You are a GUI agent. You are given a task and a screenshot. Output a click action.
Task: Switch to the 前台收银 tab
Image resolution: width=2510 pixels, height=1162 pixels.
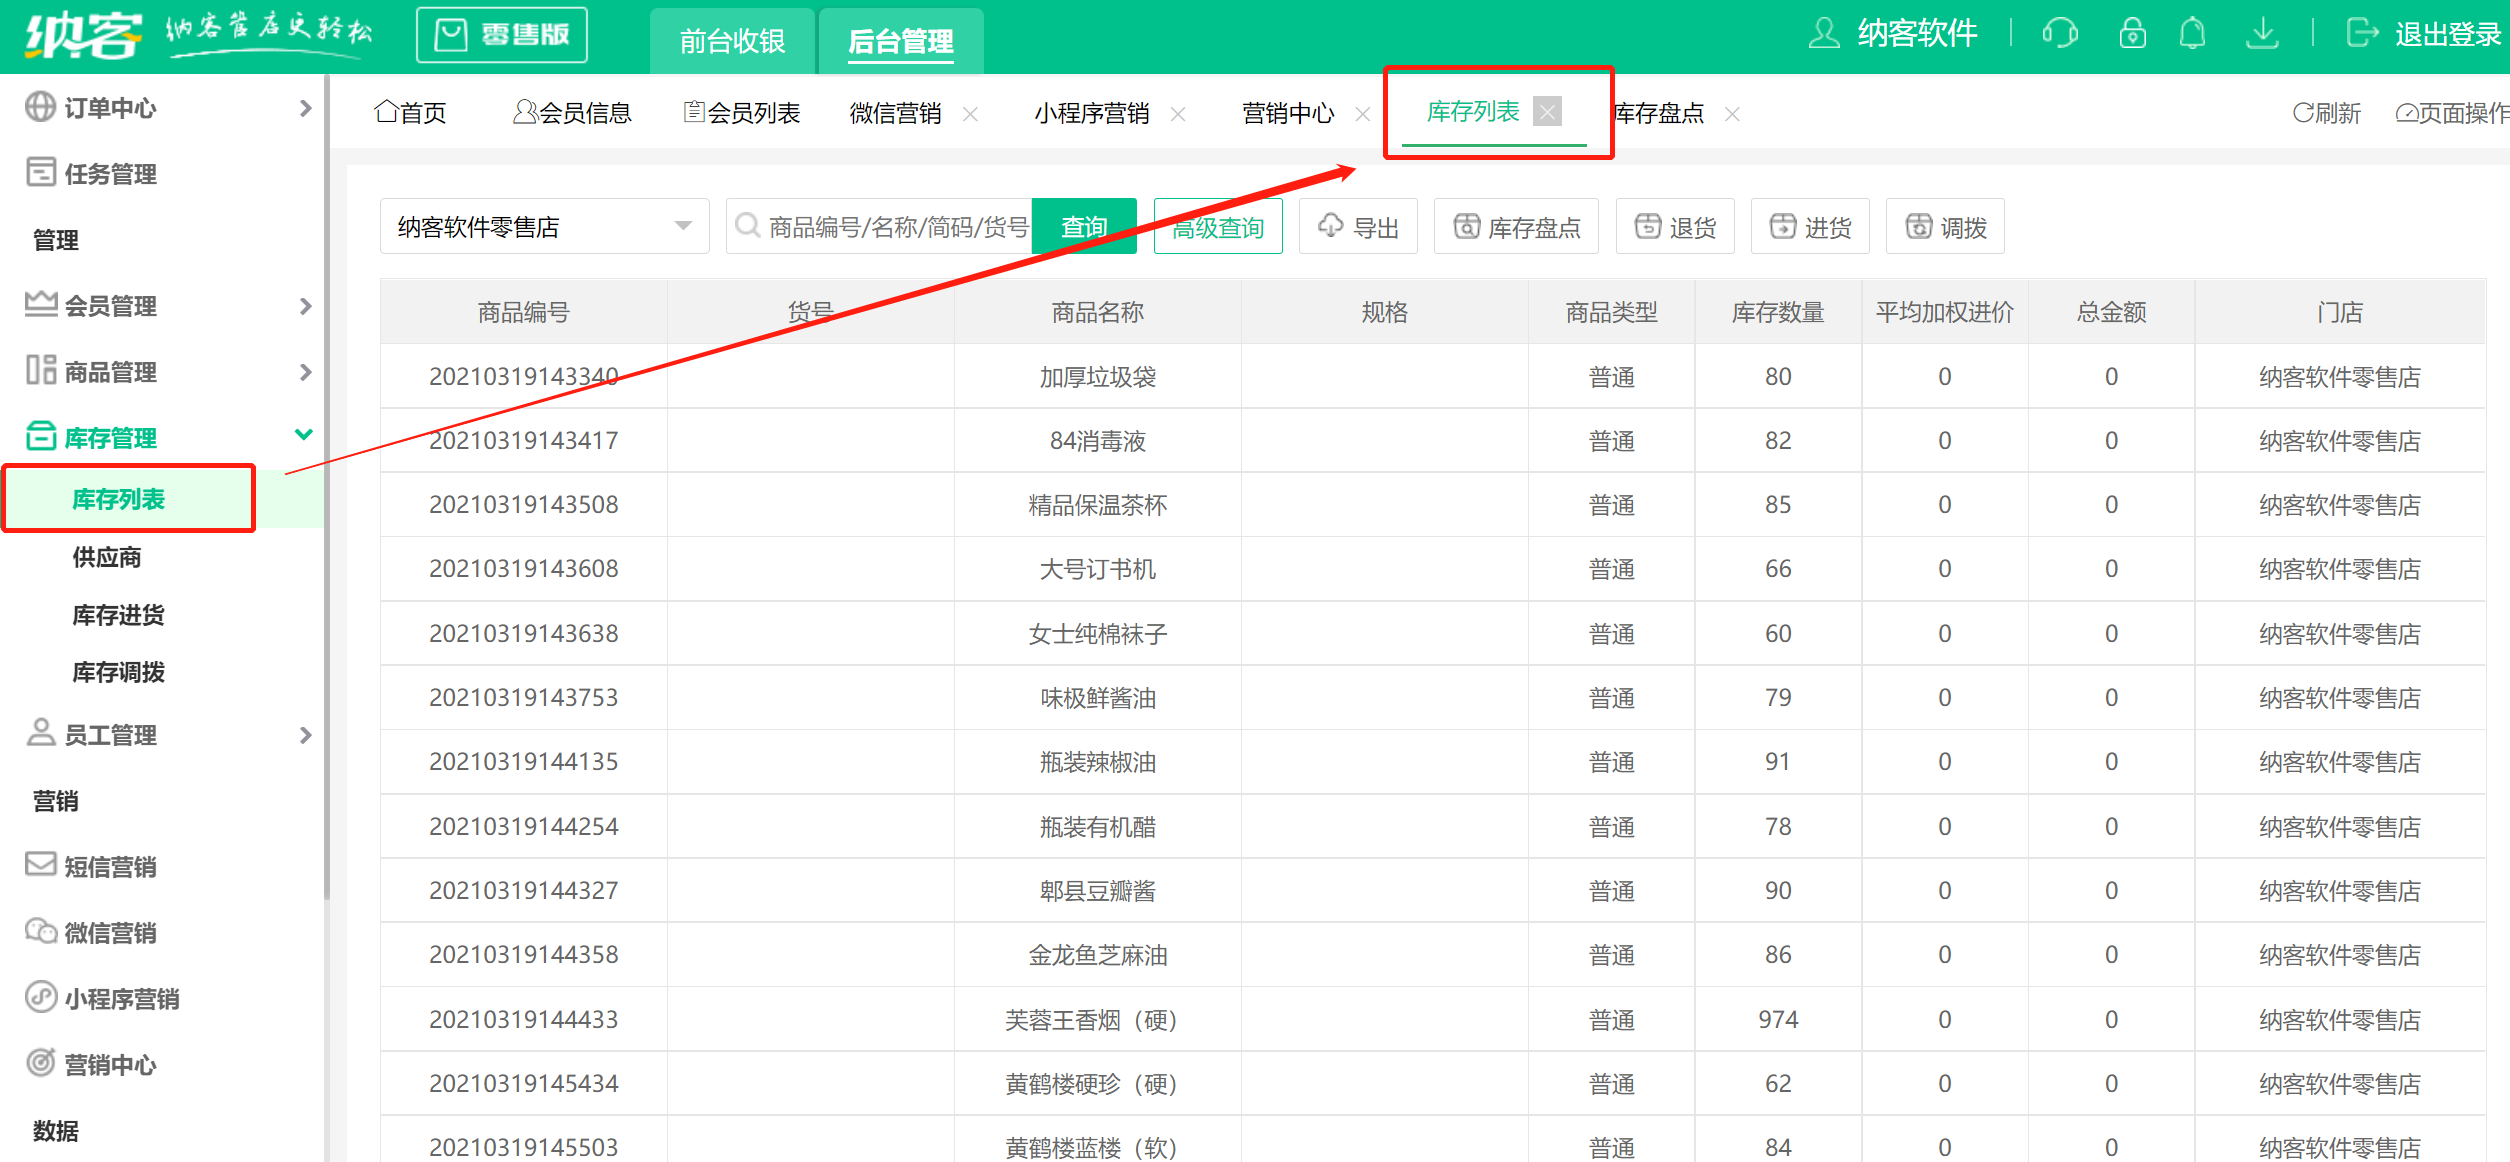coord(732,41)
